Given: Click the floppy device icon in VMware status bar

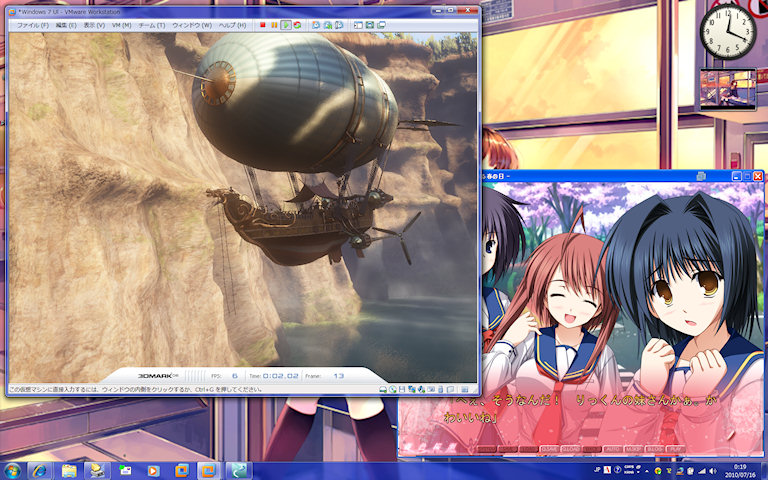Looking at the screenshot, I should click(402, 389).
